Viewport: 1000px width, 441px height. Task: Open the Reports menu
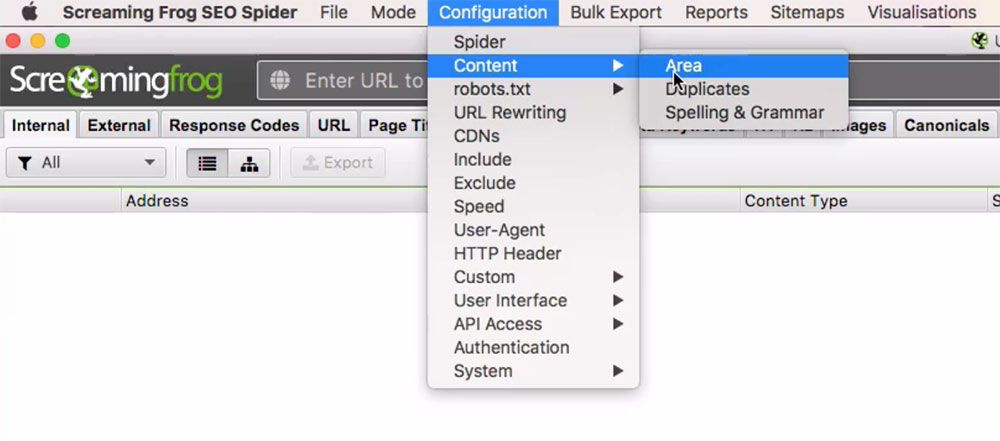pos(716,12)
